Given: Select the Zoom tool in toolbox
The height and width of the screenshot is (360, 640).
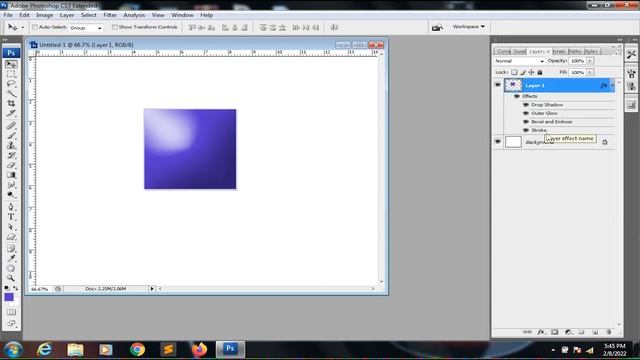Looking at the screenshot, I should coord(11,278).
